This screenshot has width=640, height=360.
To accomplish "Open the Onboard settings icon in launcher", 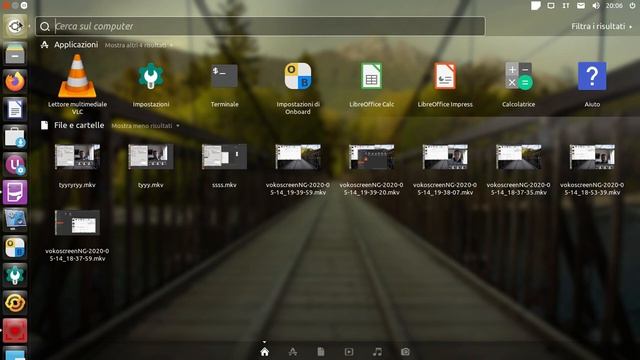I will 15,248.
